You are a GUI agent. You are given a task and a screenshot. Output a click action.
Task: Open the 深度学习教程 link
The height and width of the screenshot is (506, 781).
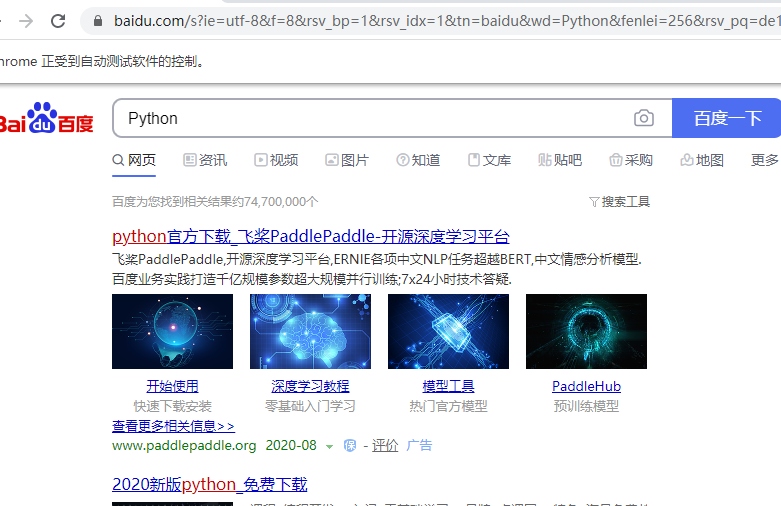310,386
